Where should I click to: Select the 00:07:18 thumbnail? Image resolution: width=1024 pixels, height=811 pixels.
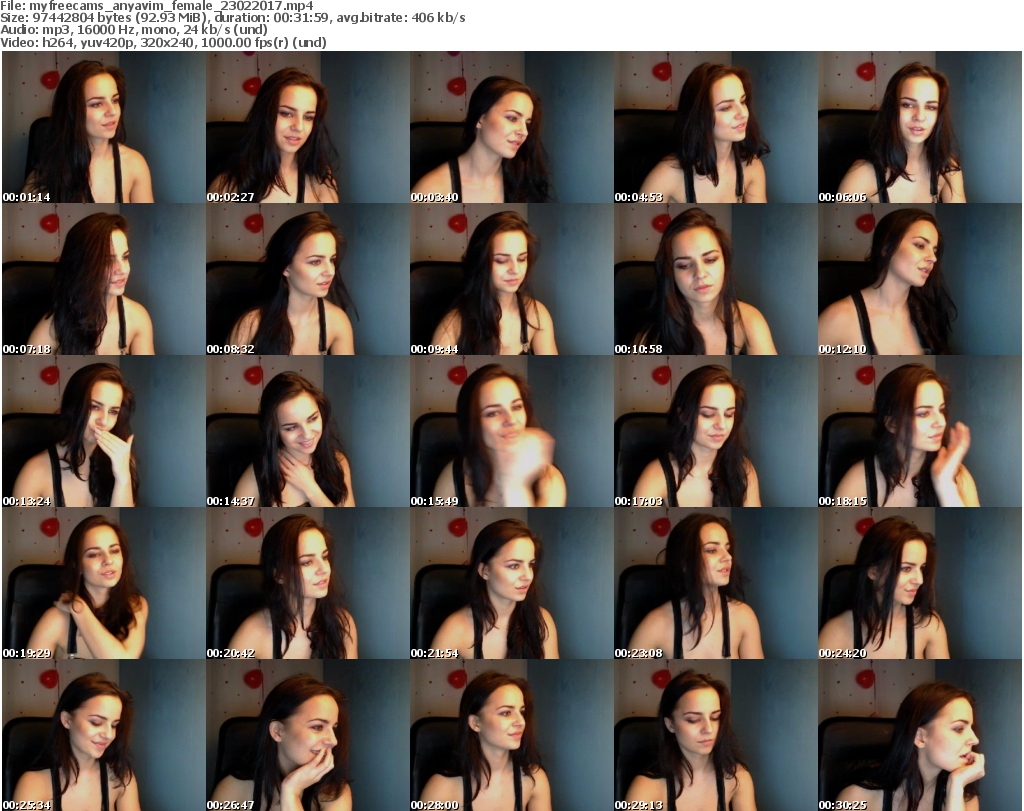point(104,279)
